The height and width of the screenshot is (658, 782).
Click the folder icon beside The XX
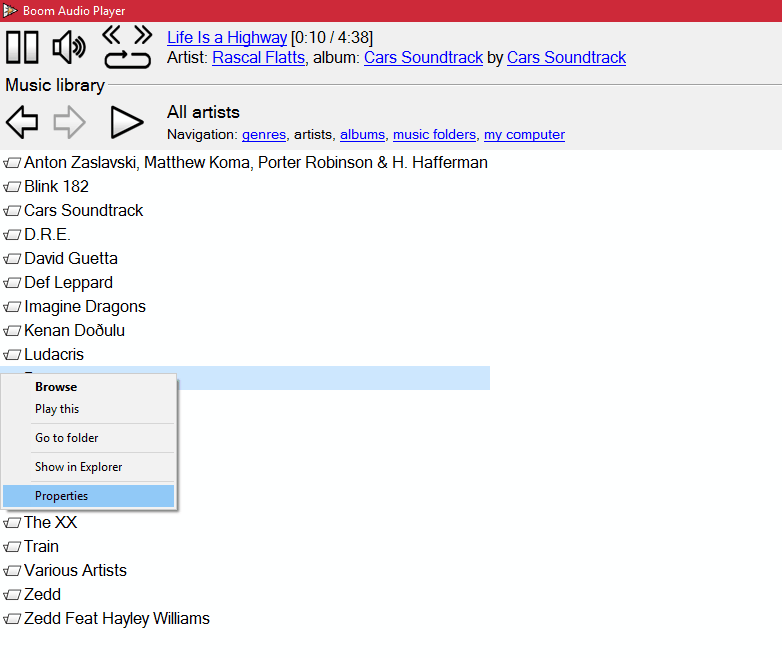click(x=12, y=523)
